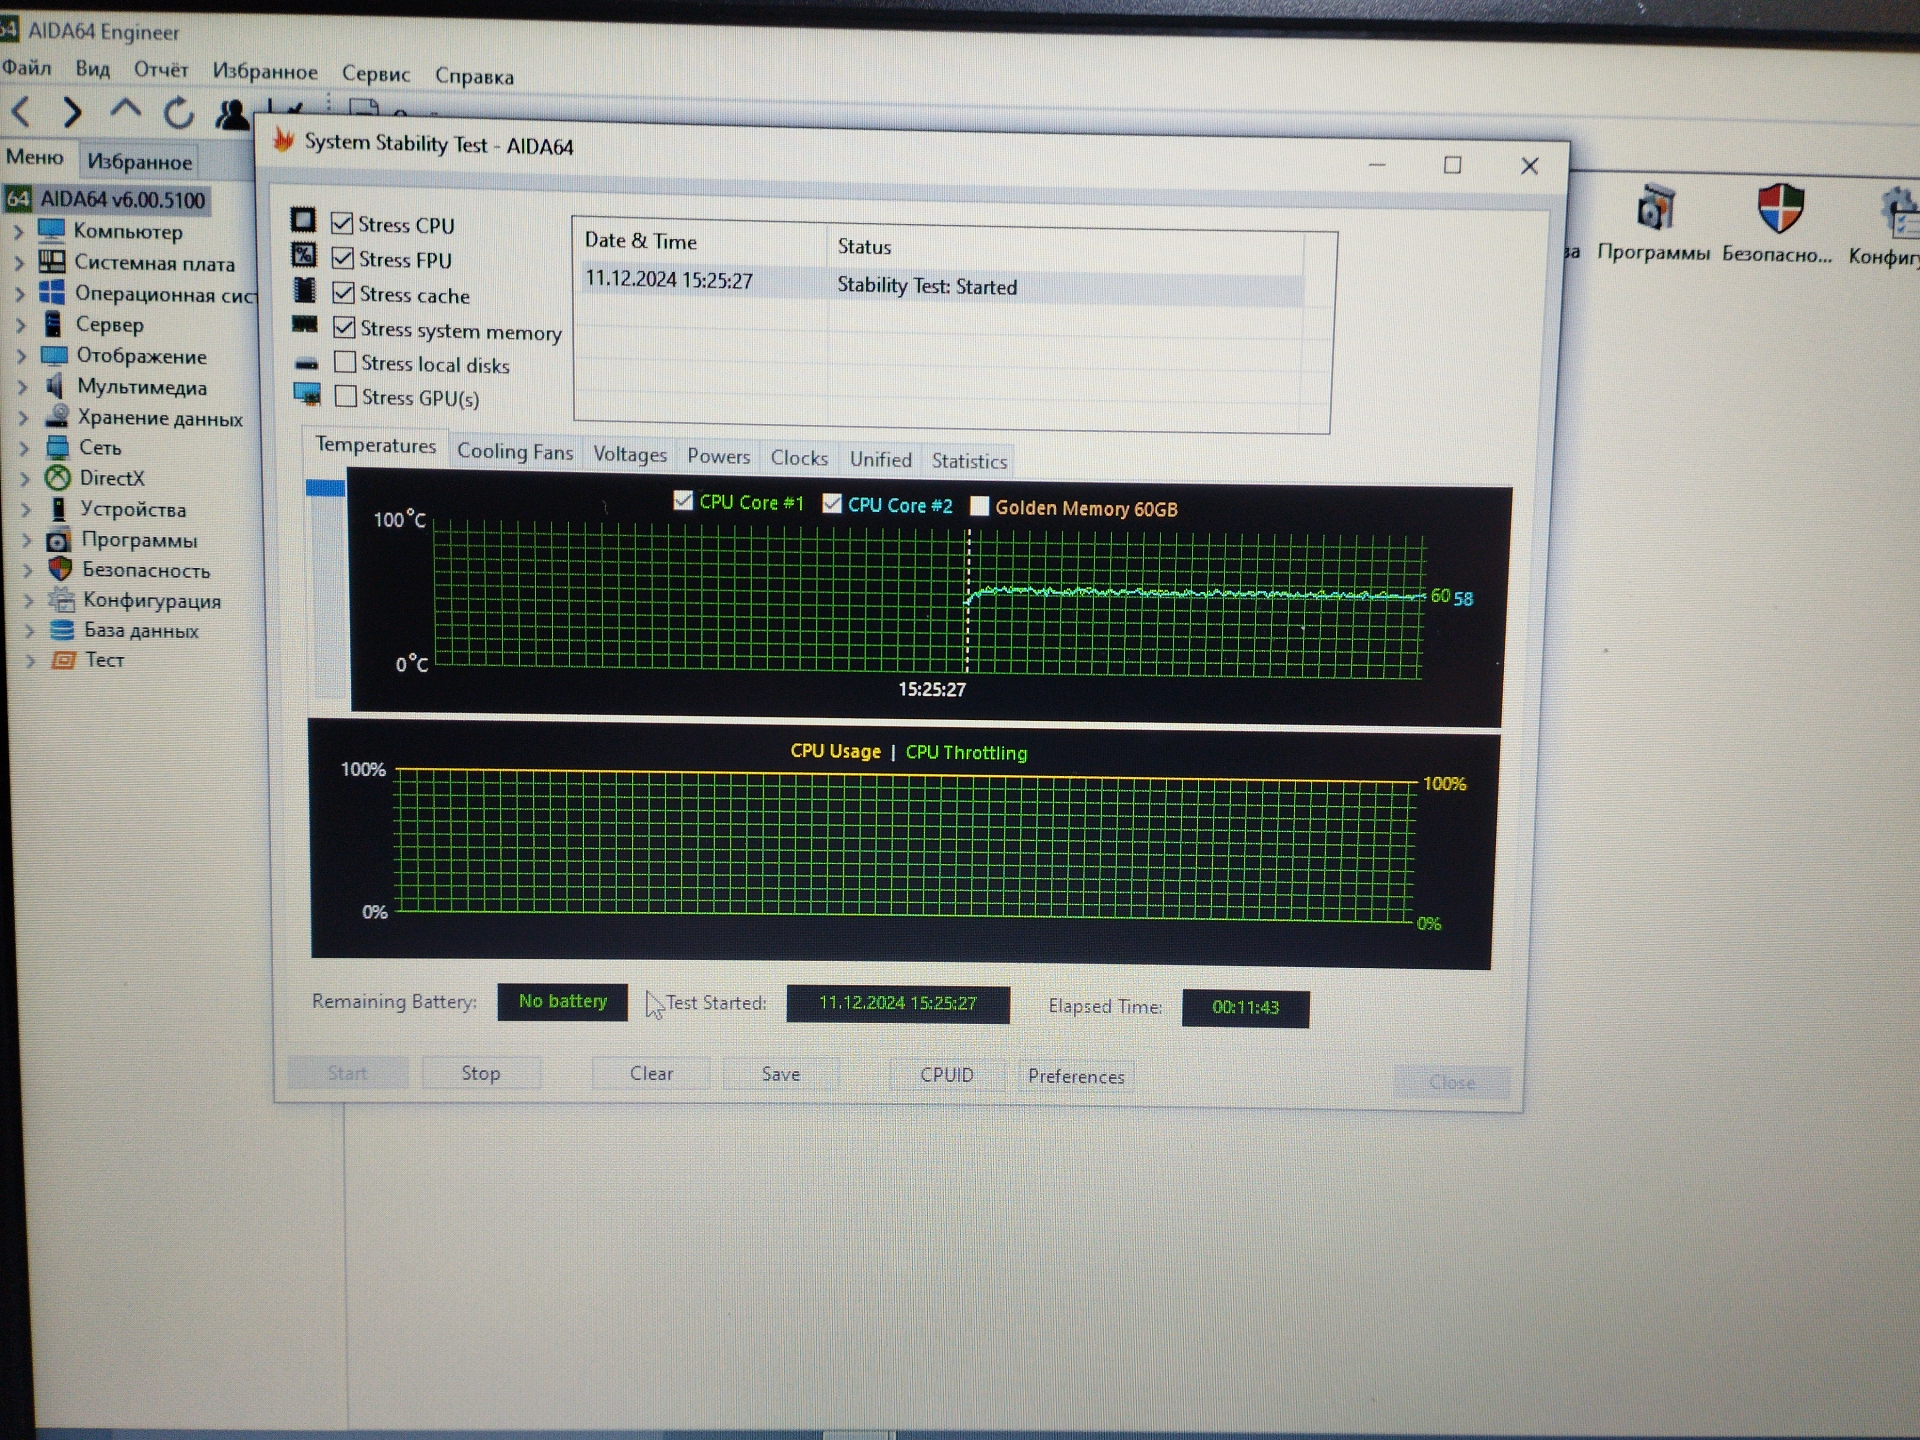Click the Сервер icon in tree
Viewport: 1920px width, 1440px height.
[x=53, y=324]
